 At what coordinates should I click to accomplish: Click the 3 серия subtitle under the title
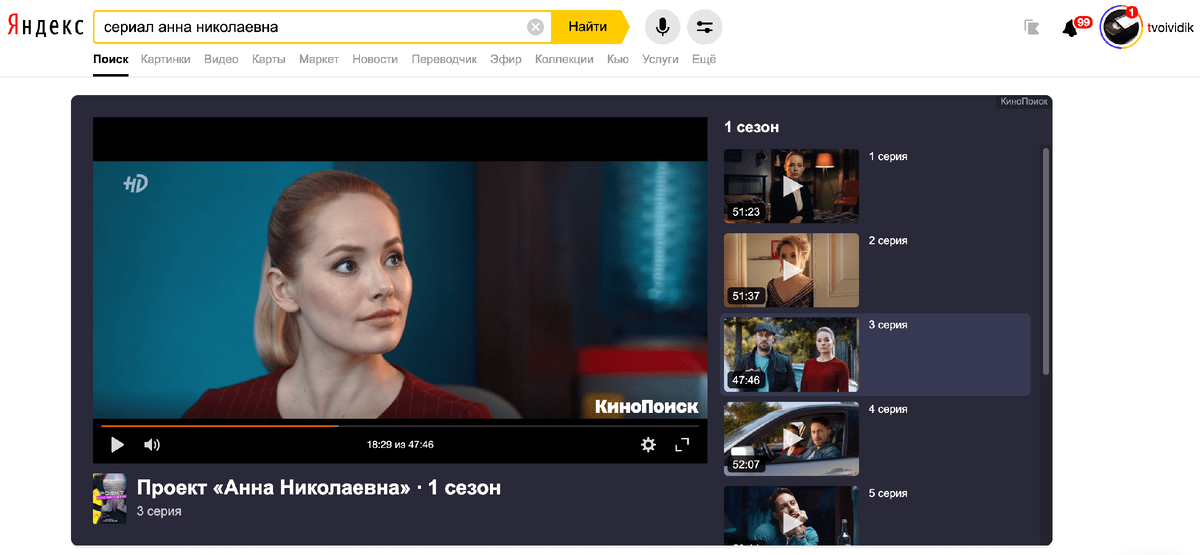[x=159, y=511]
